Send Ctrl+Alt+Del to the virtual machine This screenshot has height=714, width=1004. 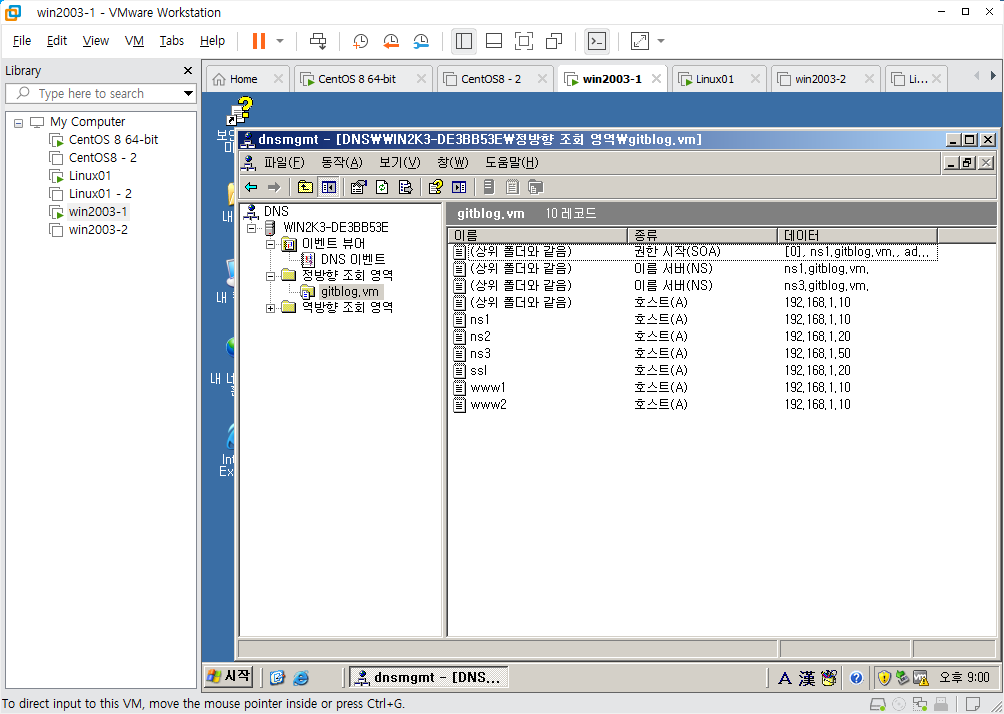[x=318, y=41]
